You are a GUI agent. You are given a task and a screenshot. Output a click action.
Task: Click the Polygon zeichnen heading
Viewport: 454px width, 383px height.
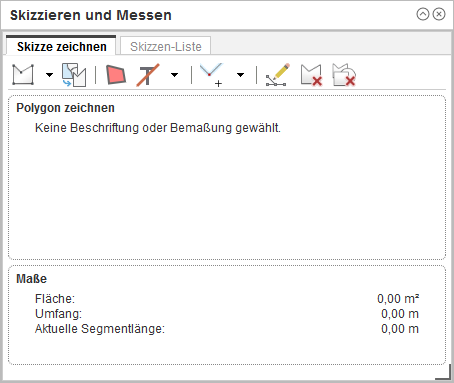pos(65,108)
